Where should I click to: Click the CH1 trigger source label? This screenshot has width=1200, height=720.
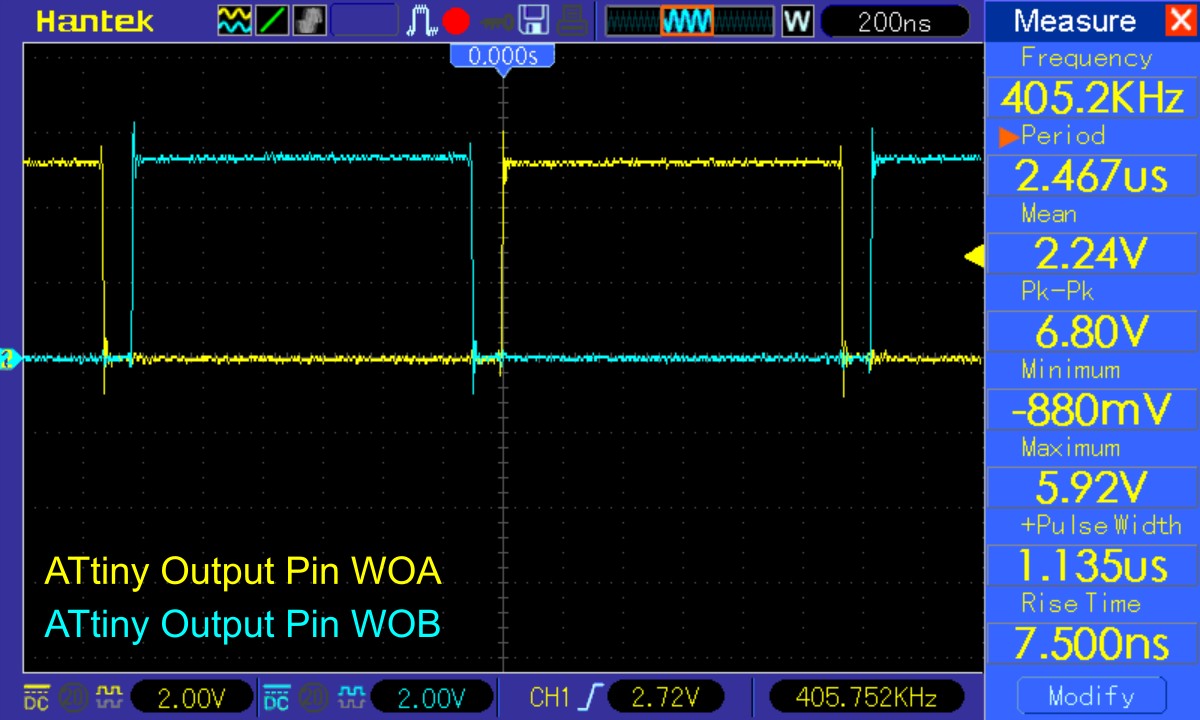[x=548, y=696]
